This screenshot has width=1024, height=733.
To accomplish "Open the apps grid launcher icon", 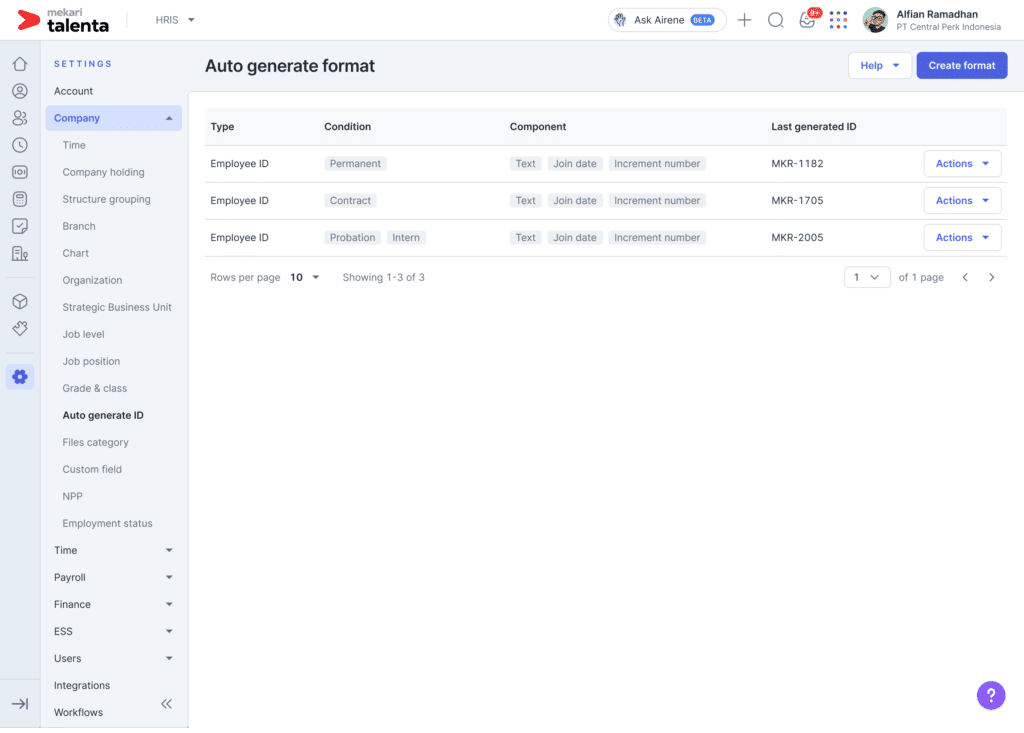I will (x=838, y=20).
